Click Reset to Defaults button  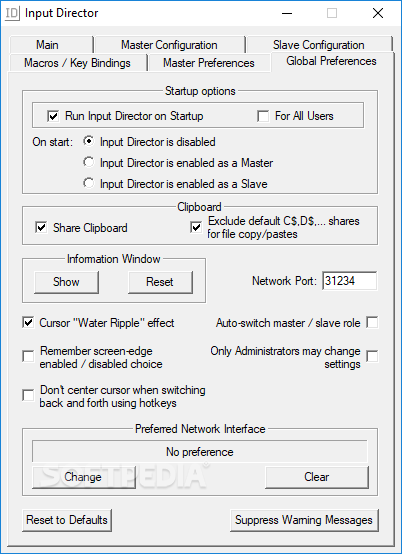[67, 520]
